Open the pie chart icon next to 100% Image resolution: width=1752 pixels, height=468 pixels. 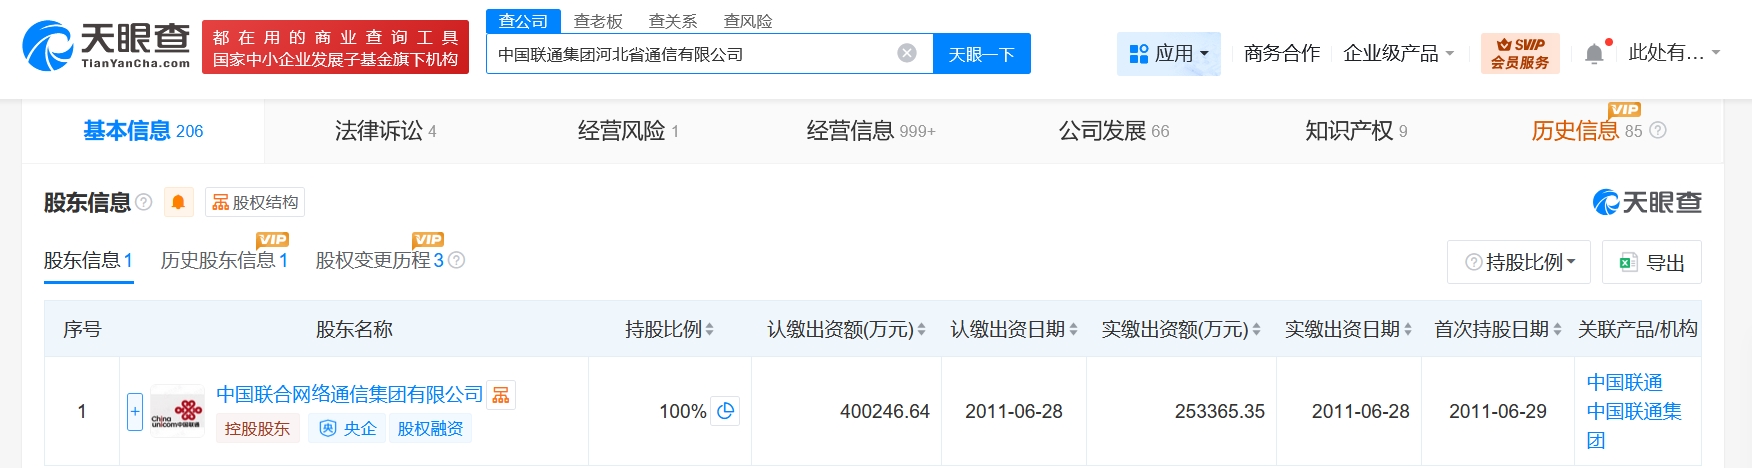[x=726, y=410]
